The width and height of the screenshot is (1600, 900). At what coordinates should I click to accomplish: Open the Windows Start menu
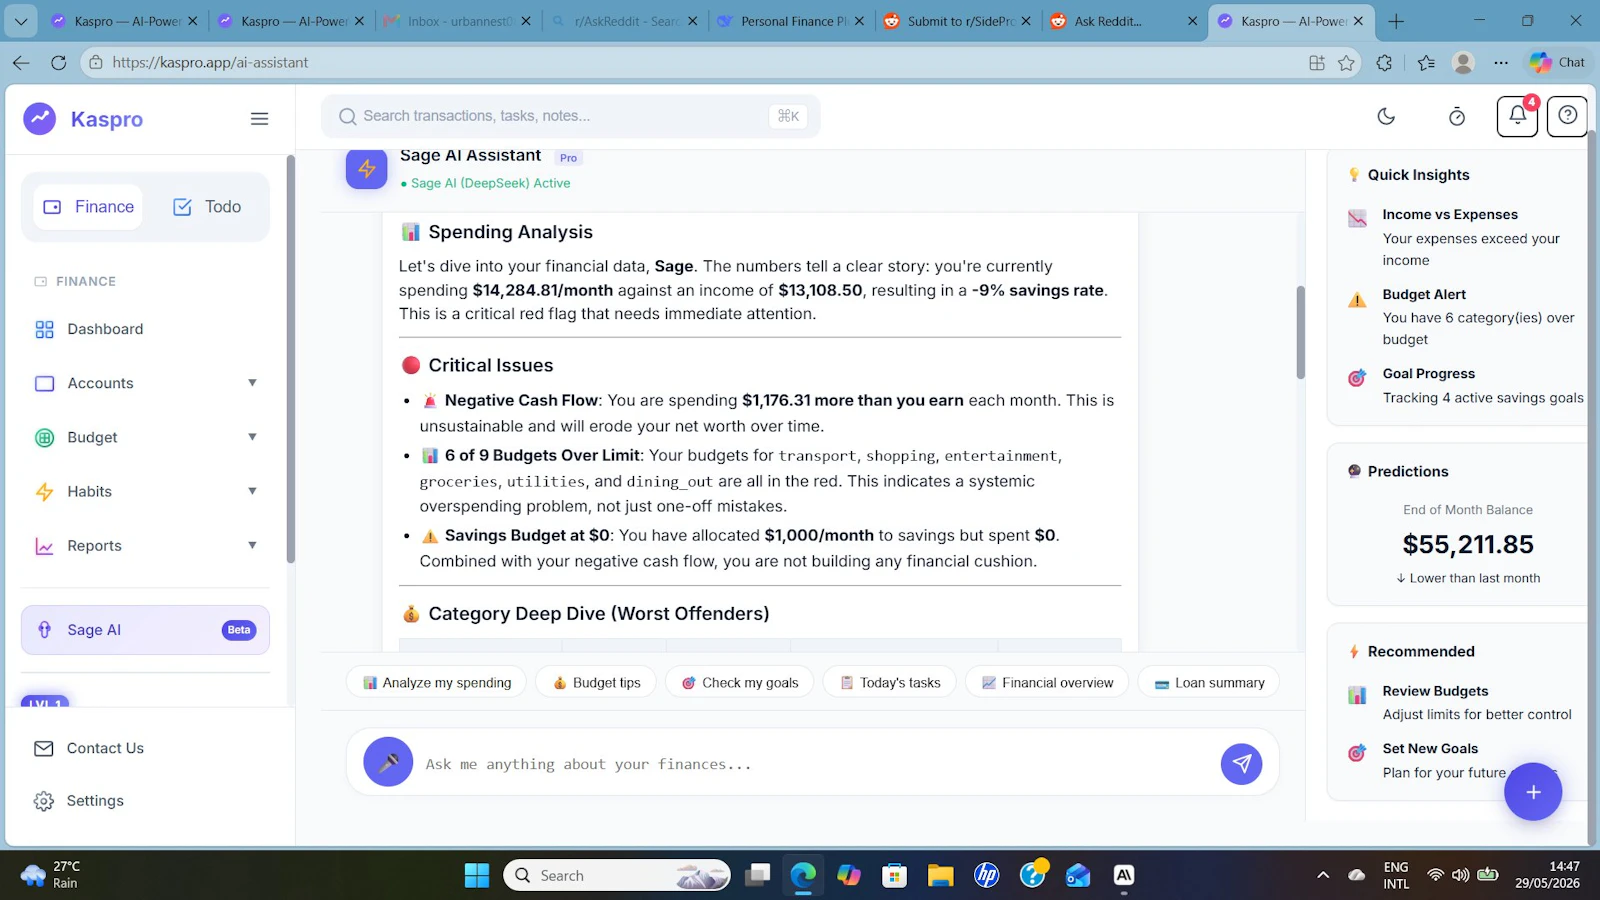(477, 876)
